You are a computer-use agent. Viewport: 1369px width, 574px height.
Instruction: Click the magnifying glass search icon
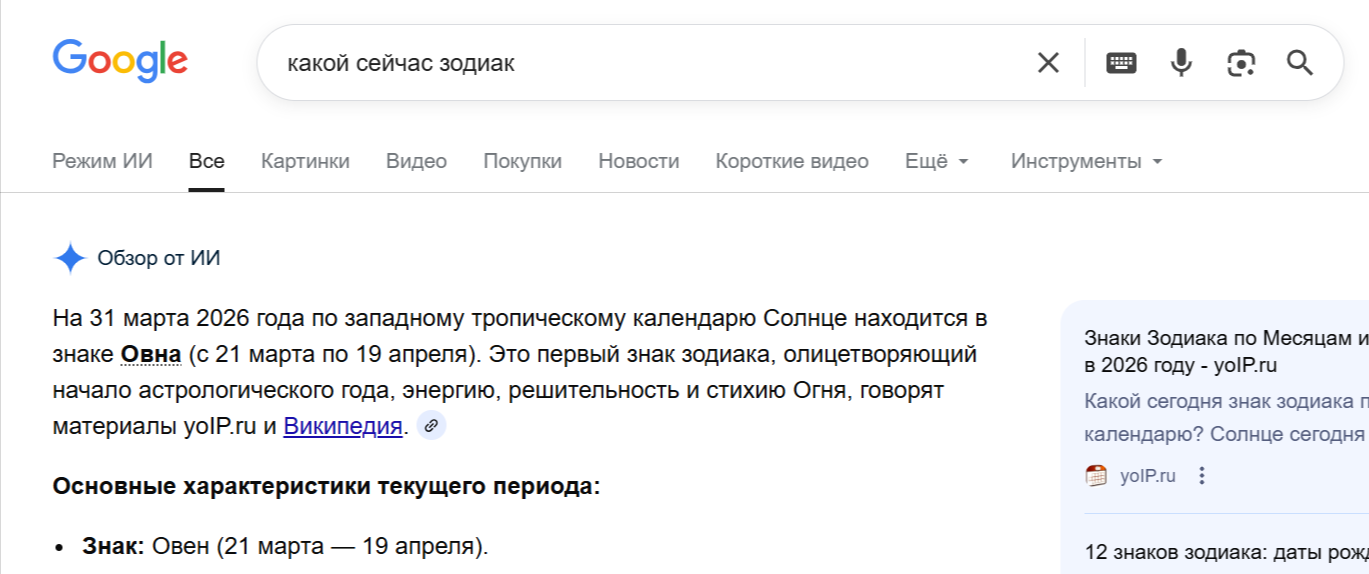(x=1299, y=63)
